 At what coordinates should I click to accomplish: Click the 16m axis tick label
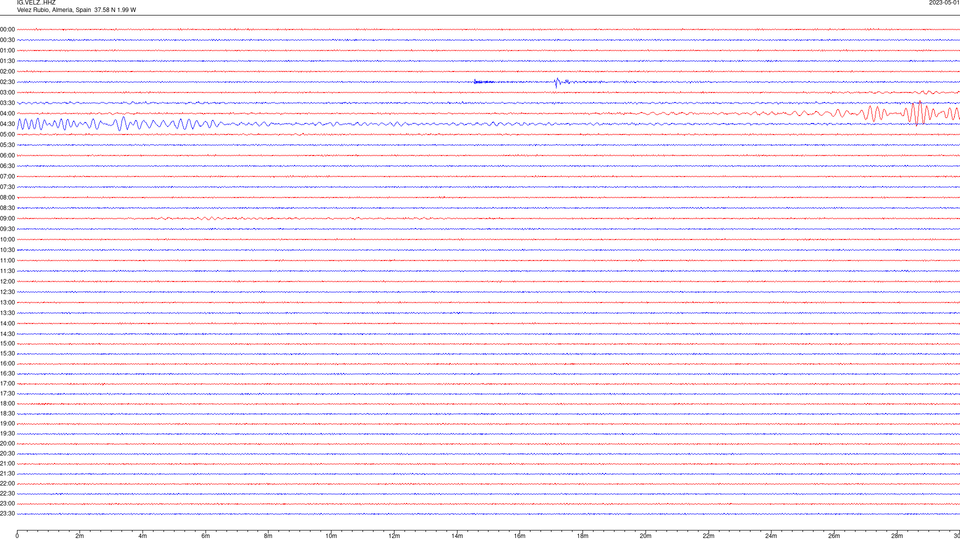coord(520,536)
